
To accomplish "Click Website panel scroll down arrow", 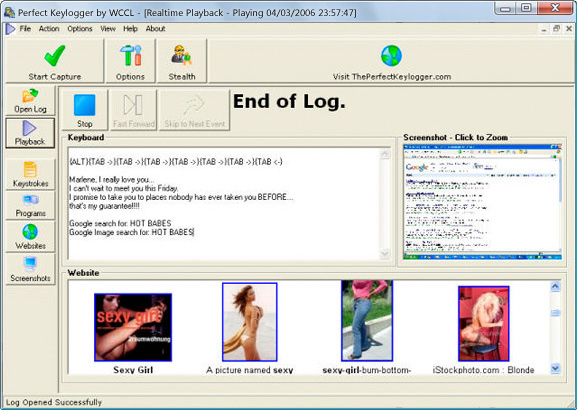I will (555, 368).
